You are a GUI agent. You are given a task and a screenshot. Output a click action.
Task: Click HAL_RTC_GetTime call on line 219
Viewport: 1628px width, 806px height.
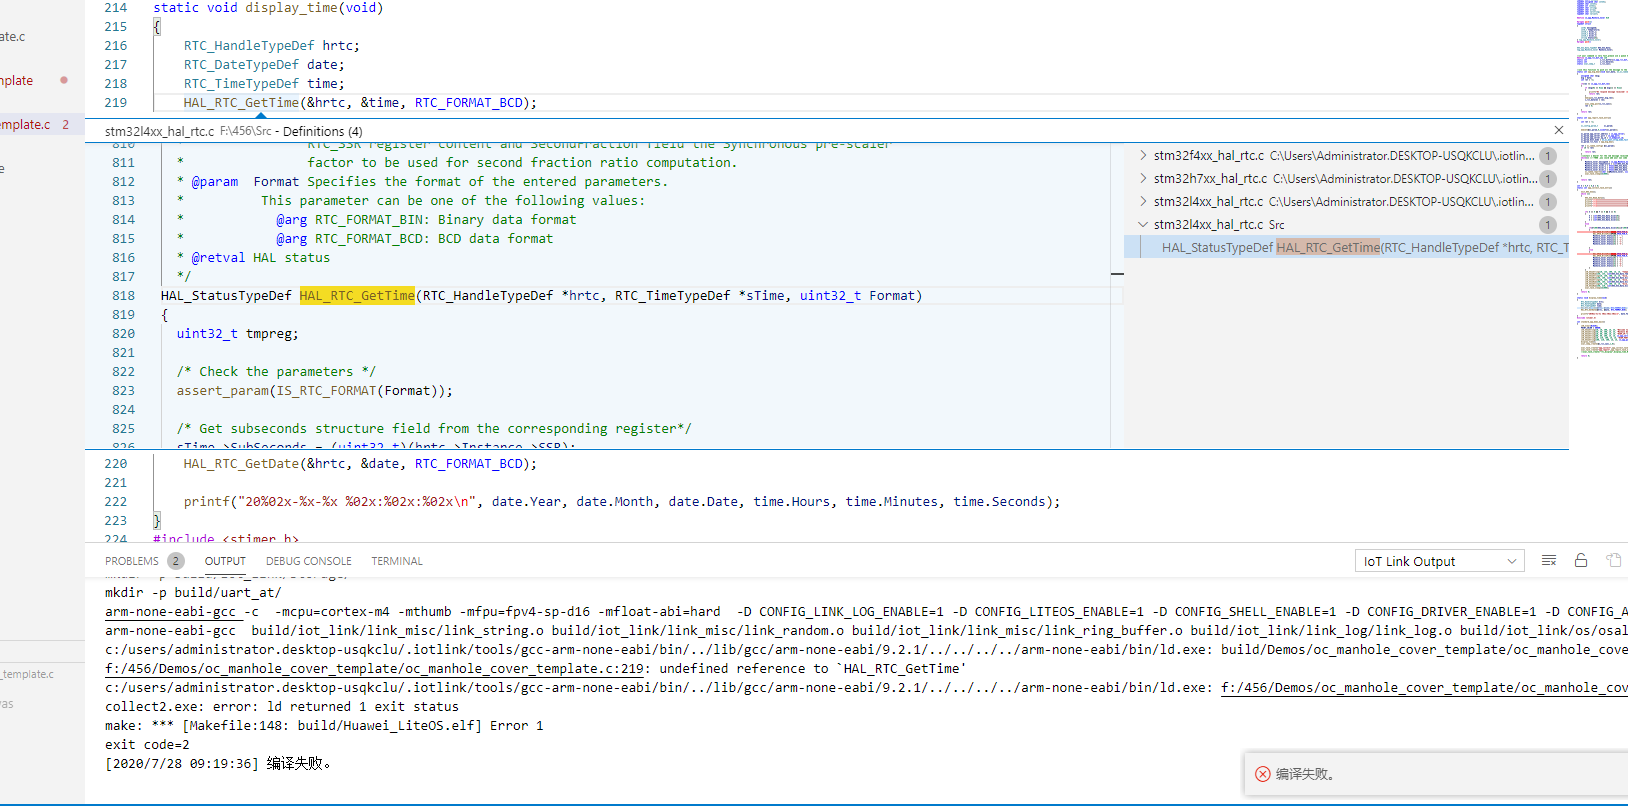pyautogui.click(x=241, y=103)
